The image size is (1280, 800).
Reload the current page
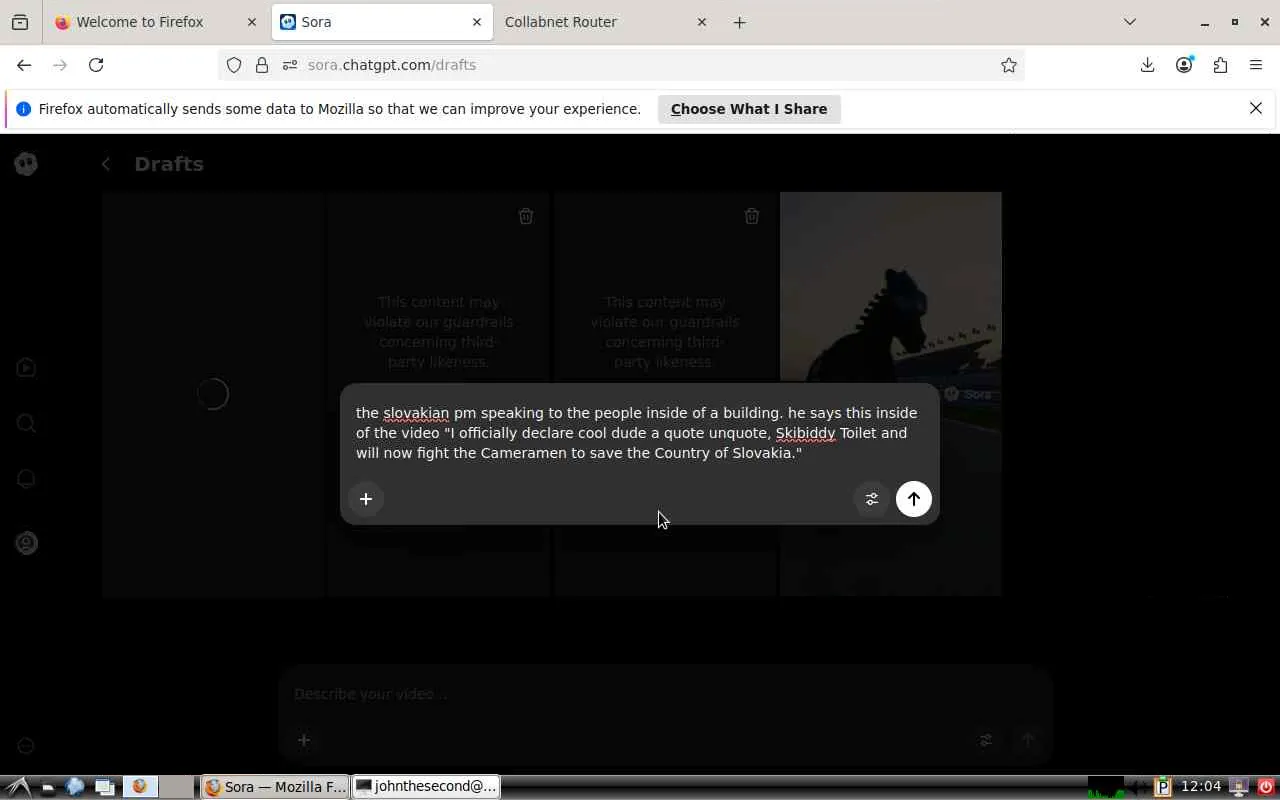pyautogui.click(x=96, y=65)
